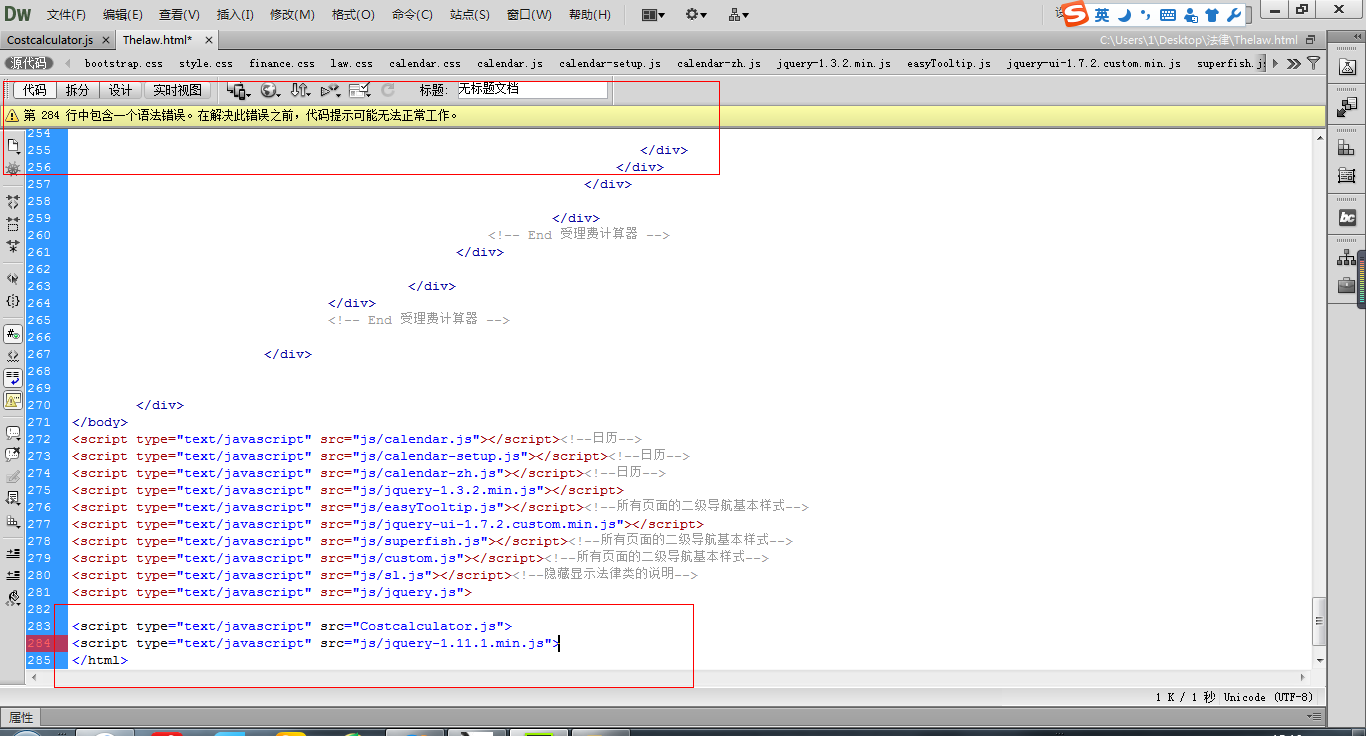The image size is (1366, 736).
Task: Open the workspace layout dropdown
Action: (653, 15)
